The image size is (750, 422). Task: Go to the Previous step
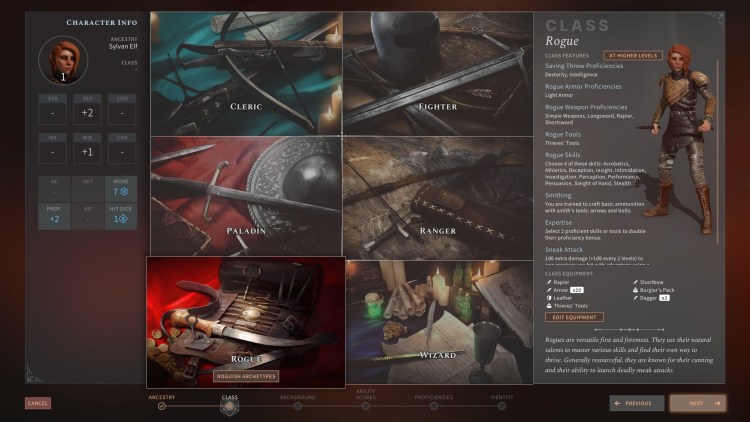pyautogui.click(x=636, y=403)
